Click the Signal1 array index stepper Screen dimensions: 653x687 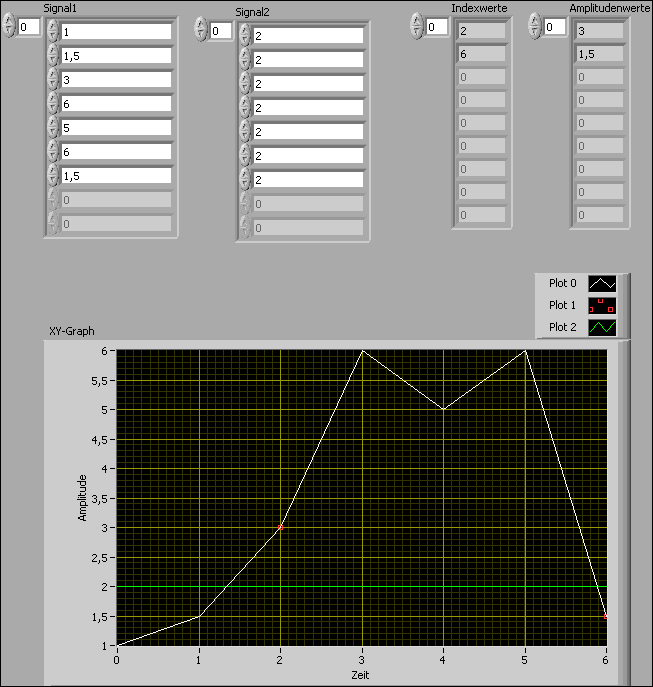click(x=9, y=25)
